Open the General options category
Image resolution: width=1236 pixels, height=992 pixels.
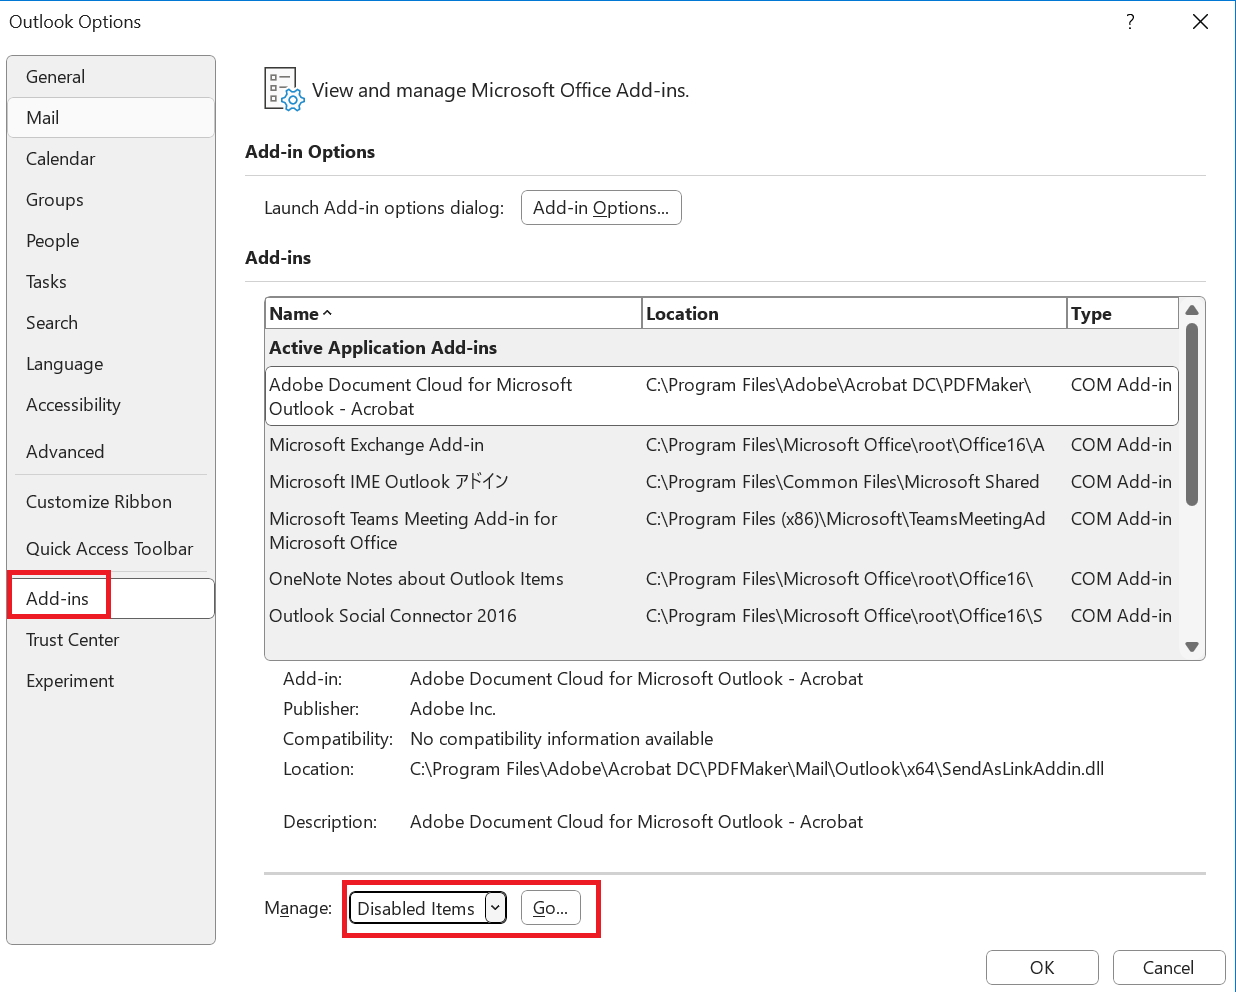pos(110,77)
